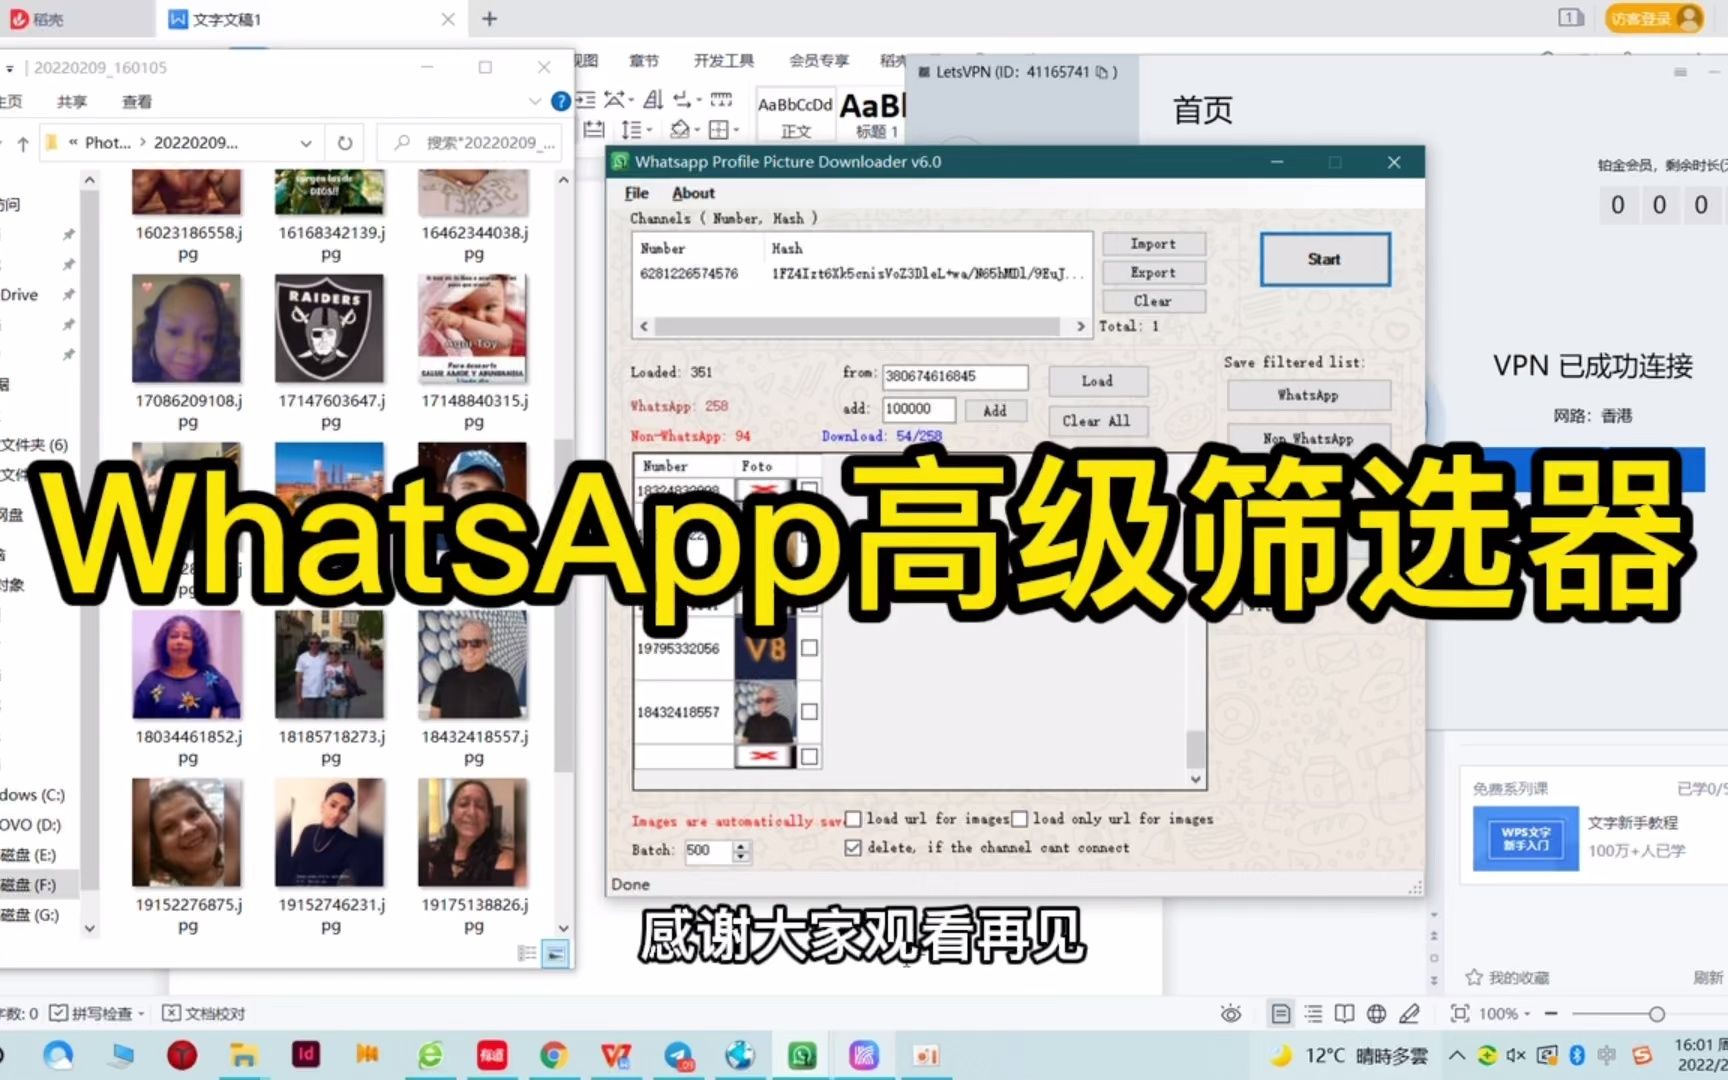The width and height of the screenshot is (1728, 1080).
Task: Open the WPS line spacing dropdown arrow
Action: 649,130
